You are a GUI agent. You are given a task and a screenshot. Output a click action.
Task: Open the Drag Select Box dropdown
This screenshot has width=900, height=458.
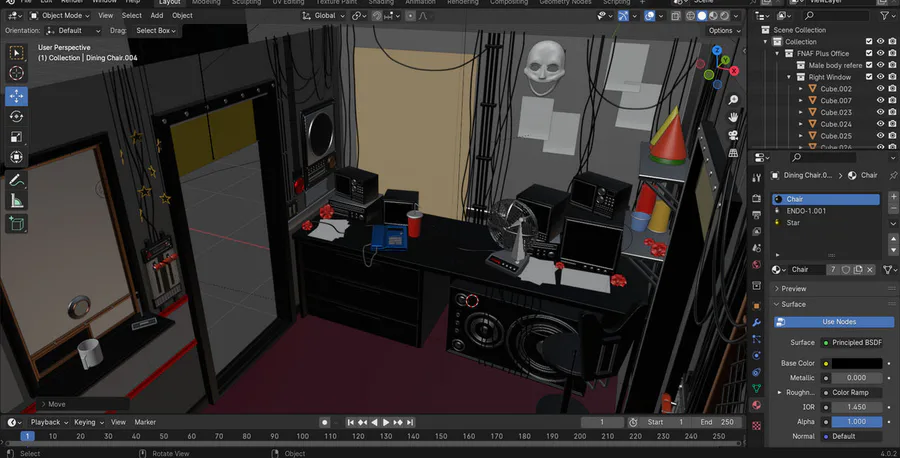(x=156, y=30)
